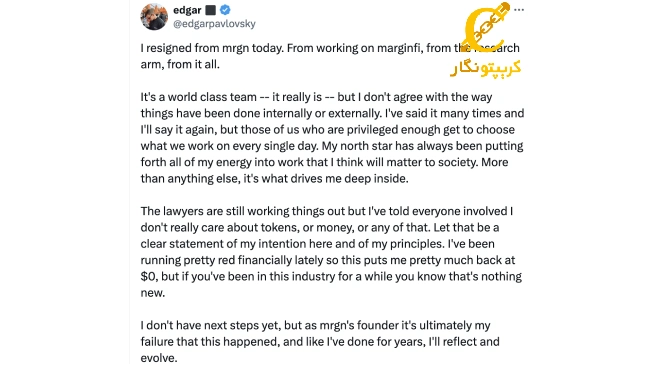Image resolution: width=650 pixels, height=365 pixels.
Task: Click the display name edgar
Action: [x=187, y=10]
